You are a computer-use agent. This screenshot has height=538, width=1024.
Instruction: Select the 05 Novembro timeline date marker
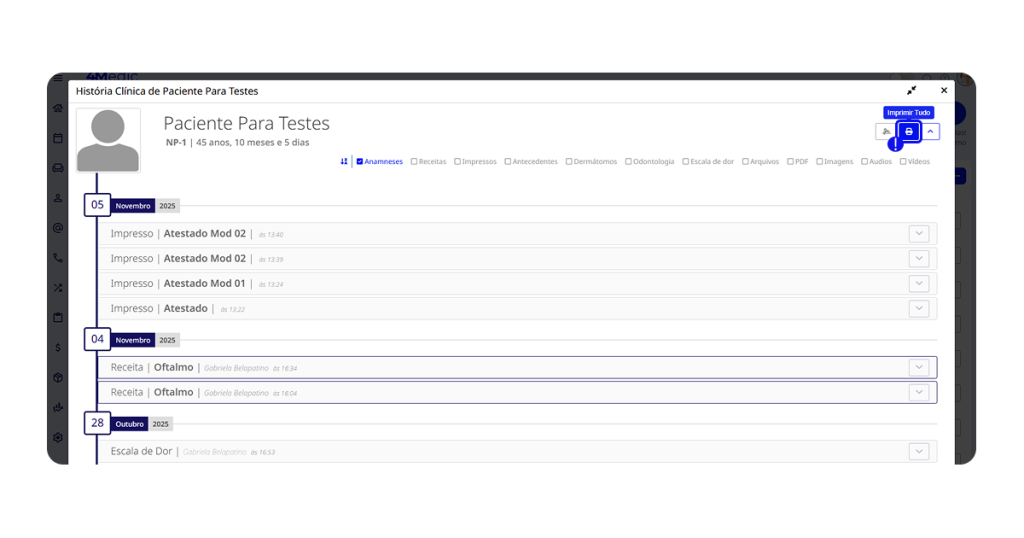[97, 205]
